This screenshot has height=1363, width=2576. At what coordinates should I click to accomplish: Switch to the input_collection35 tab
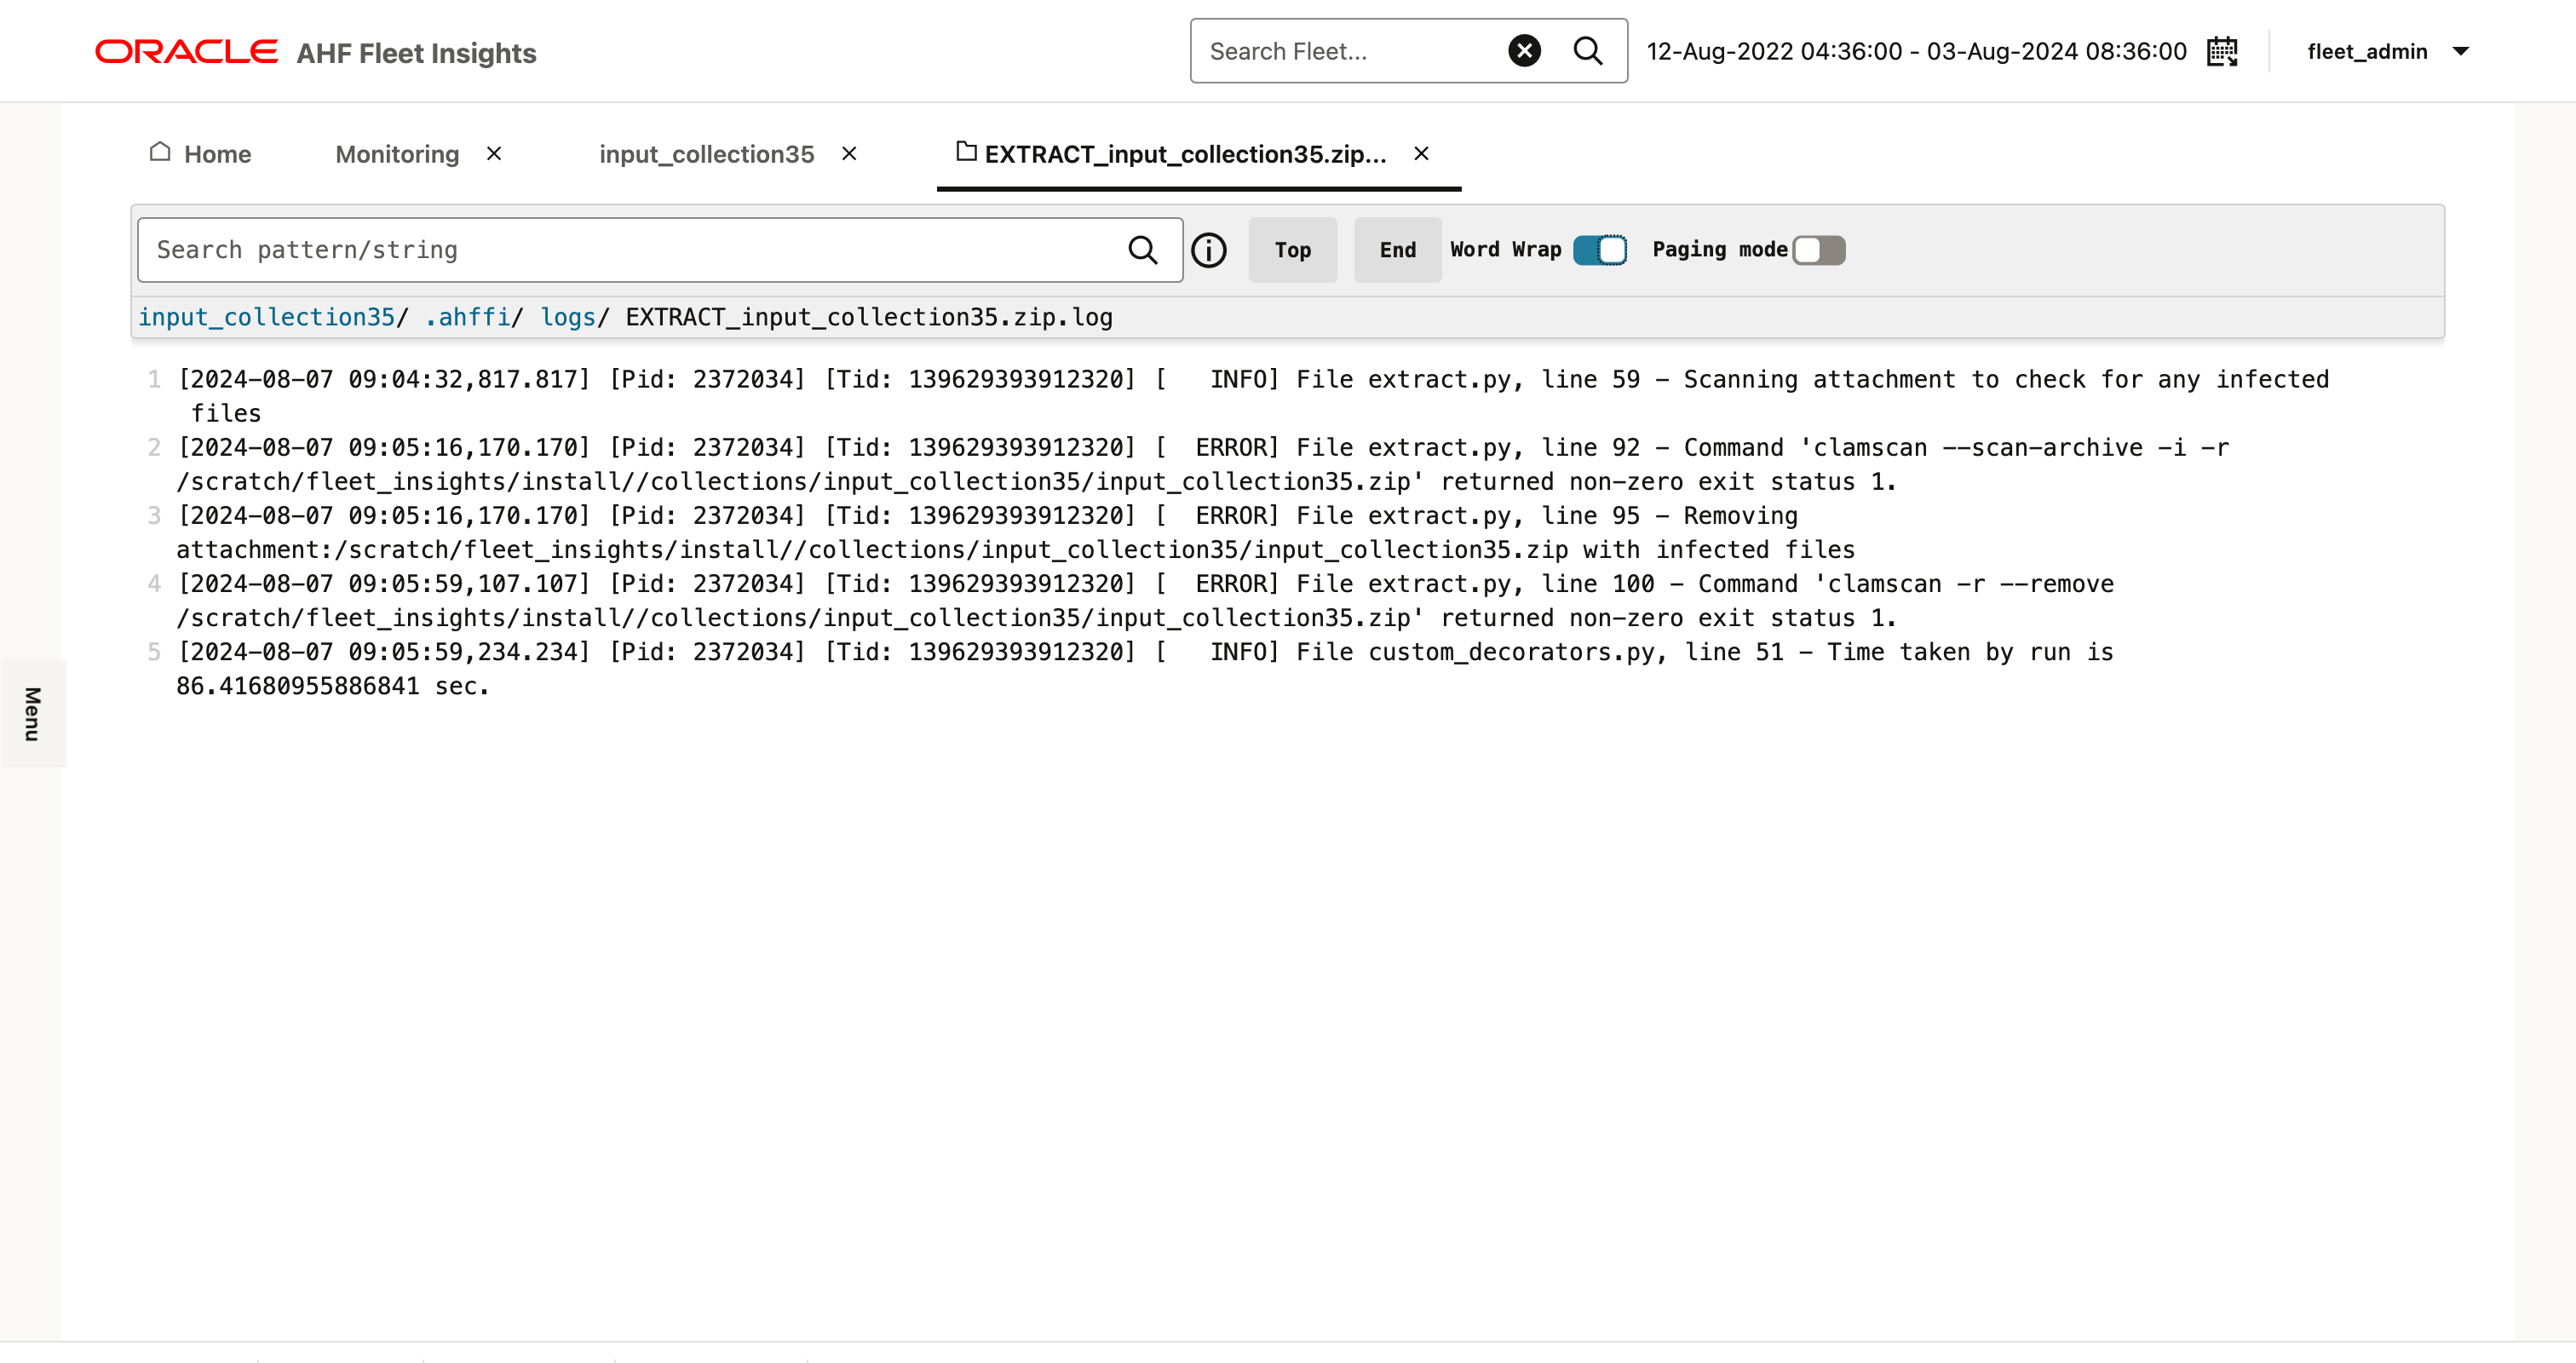point(706,153)
